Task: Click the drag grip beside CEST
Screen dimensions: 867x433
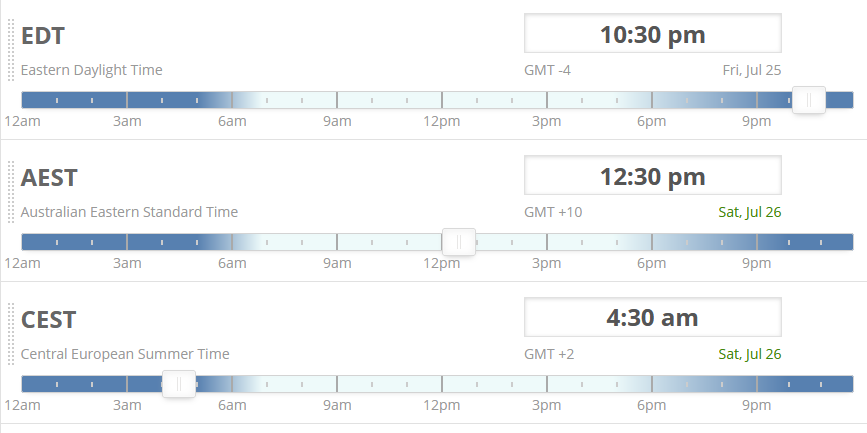Action: 10,332
